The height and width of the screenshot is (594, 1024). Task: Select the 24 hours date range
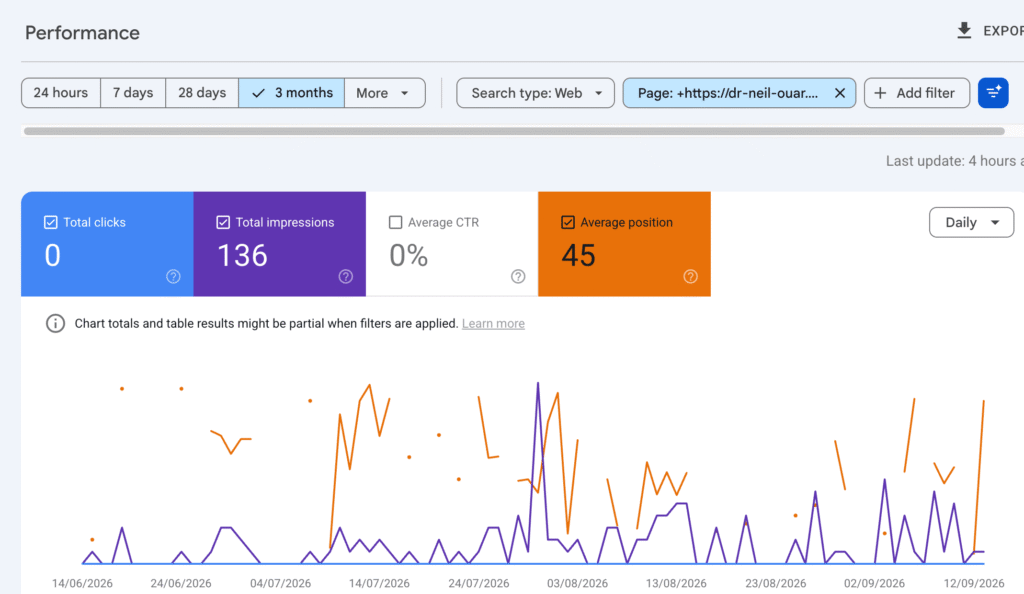tap(61, 93)
